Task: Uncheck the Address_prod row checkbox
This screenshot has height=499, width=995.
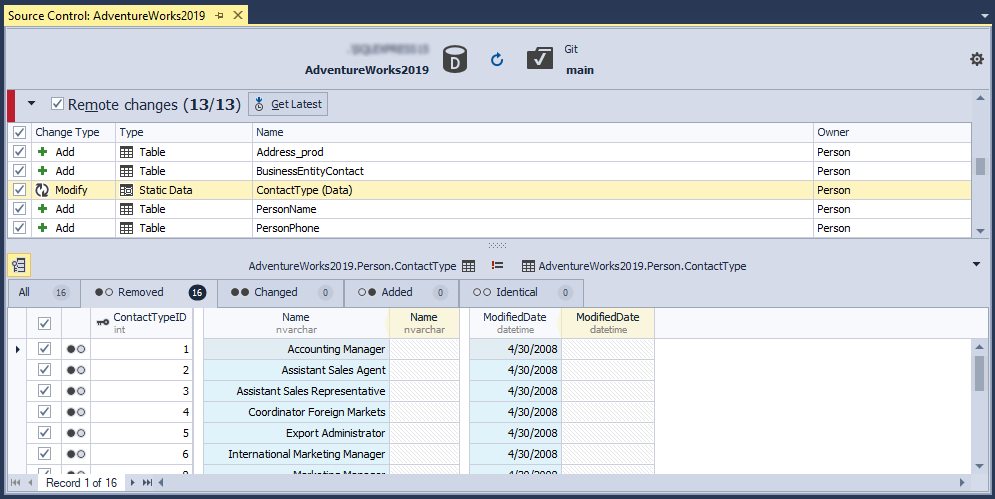Action: click(x=19, y=152)
